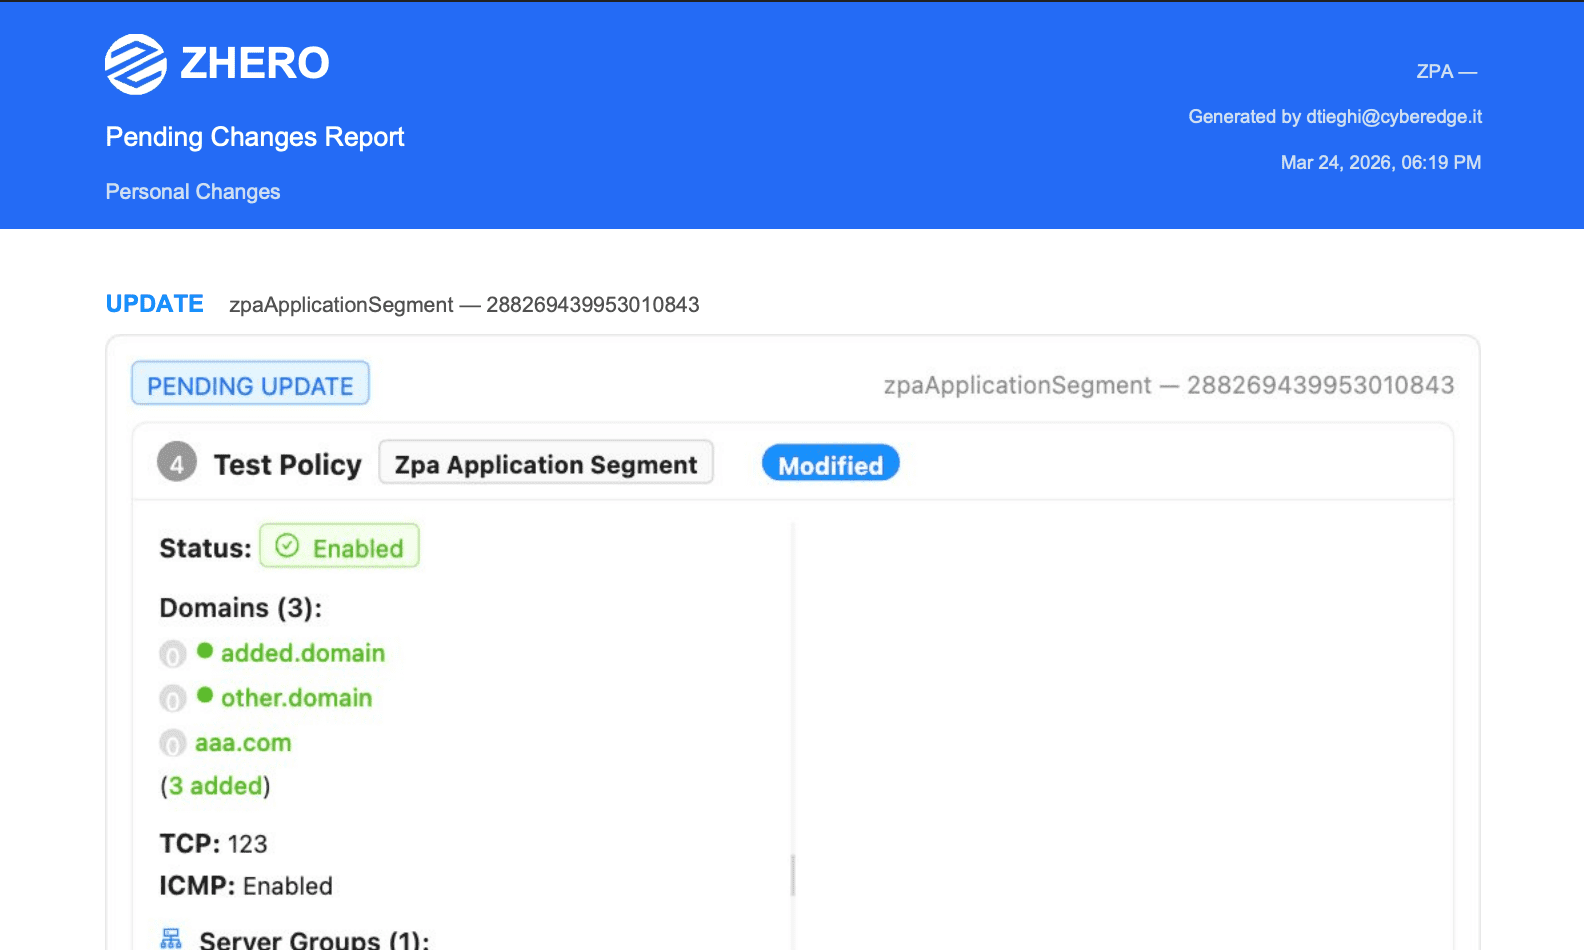Expand the Server Groups (1) section

314,940
